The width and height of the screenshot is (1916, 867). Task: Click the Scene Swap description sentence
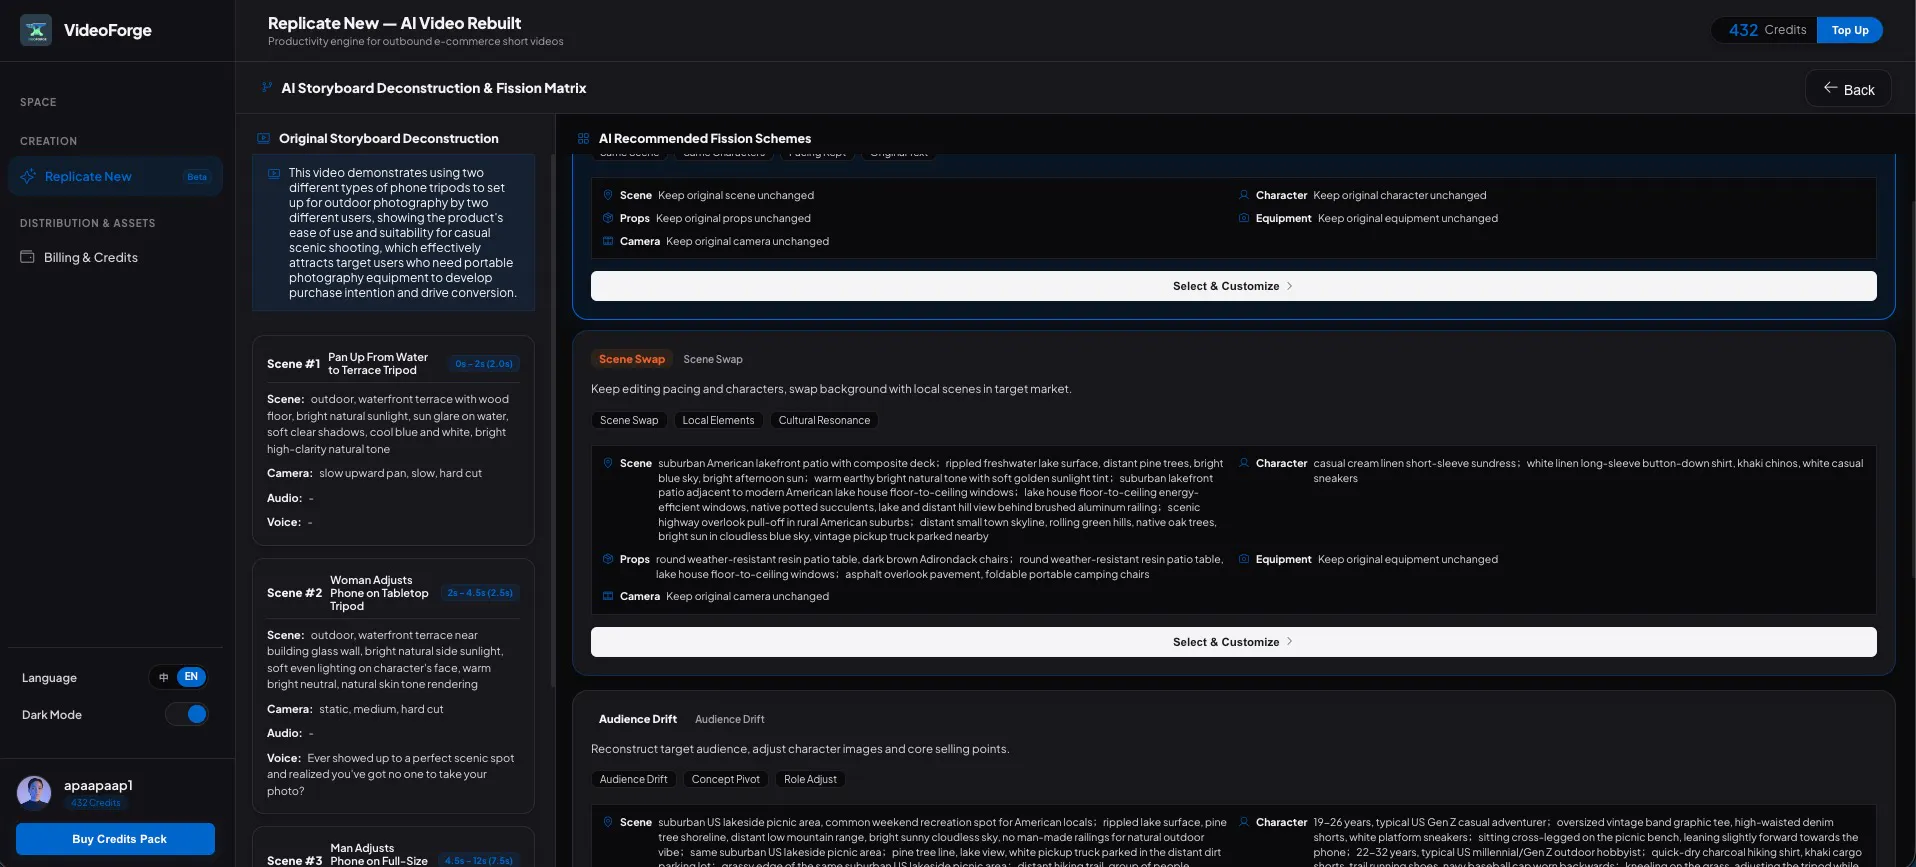click(831, 389)
